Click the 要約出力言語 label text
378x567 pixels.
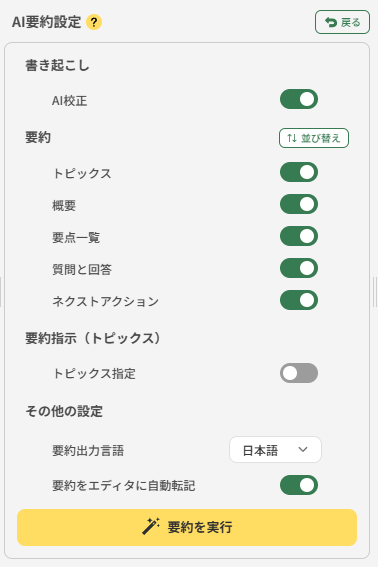pyautogui.click(x=88, y=451)
